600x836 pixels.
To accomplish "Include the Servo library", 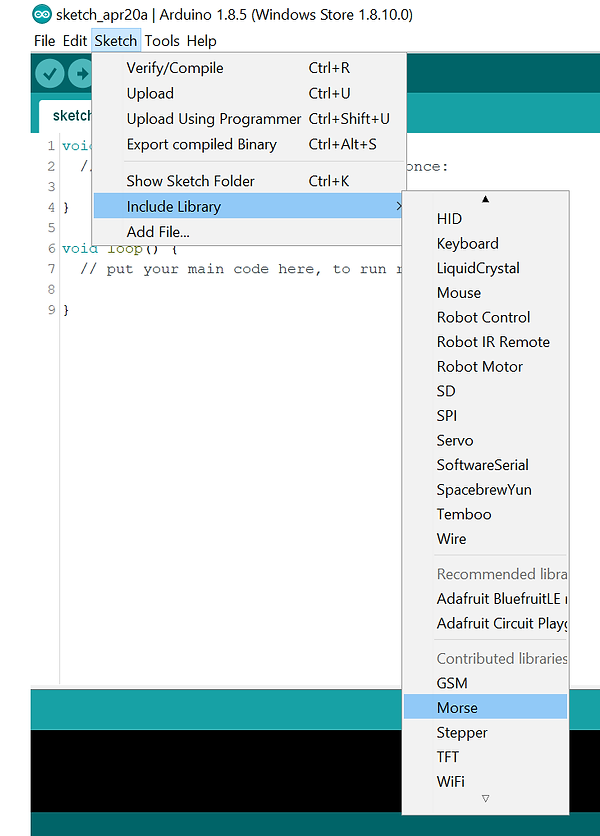I will [x=485, y=440].
